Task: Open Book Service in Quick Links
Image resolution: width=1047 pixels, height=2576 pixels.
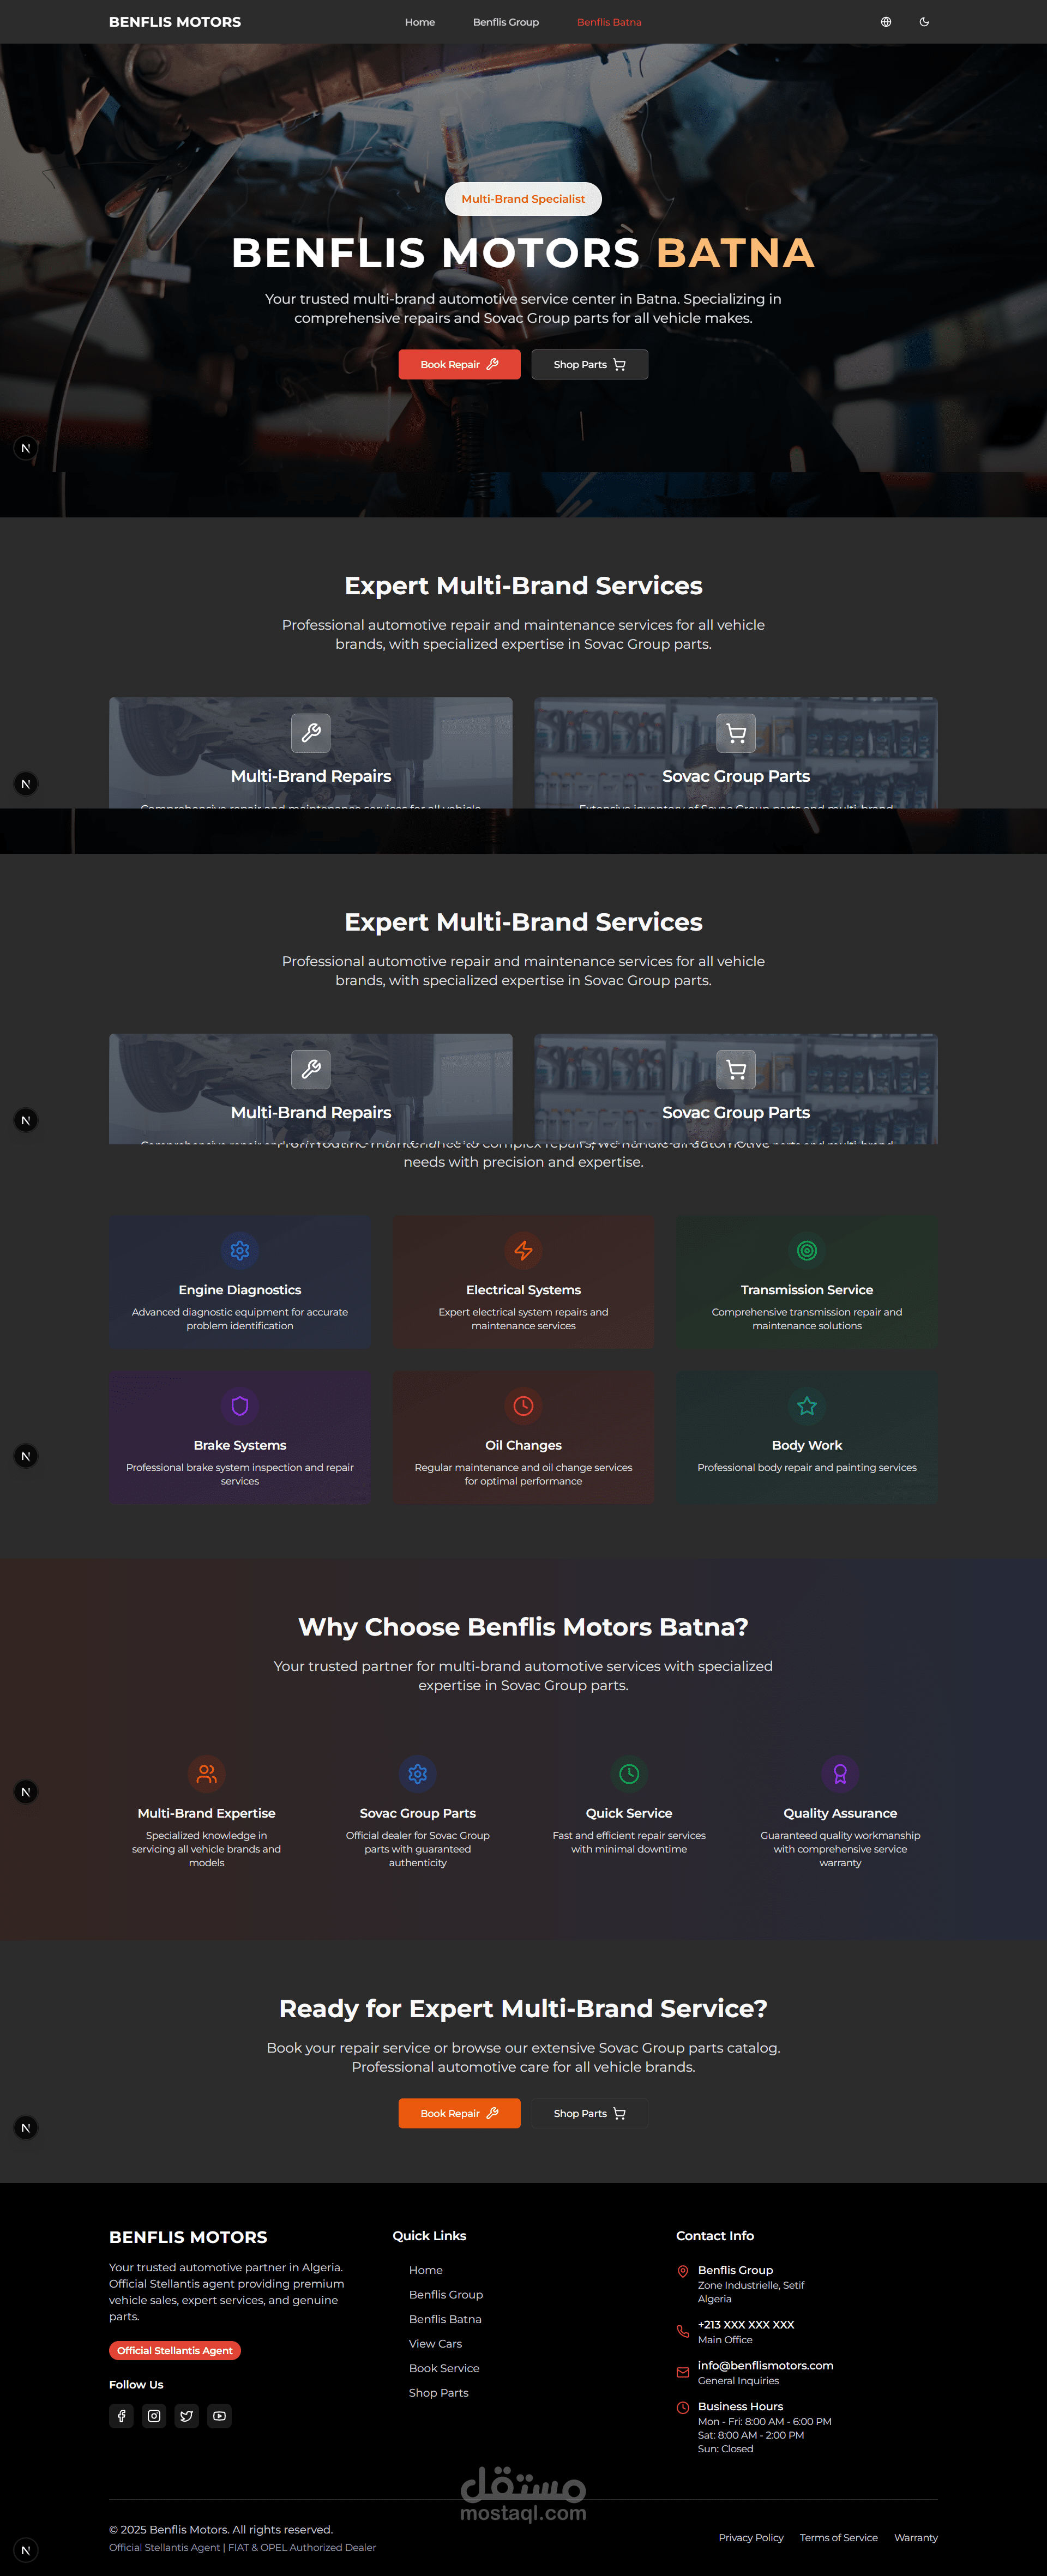Action: (x=444, y=2368)
